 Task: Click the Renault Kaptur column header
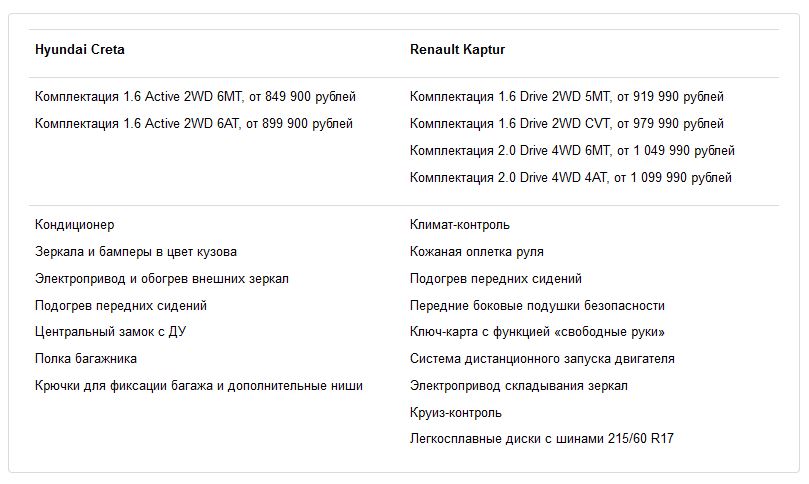point(457,49)
